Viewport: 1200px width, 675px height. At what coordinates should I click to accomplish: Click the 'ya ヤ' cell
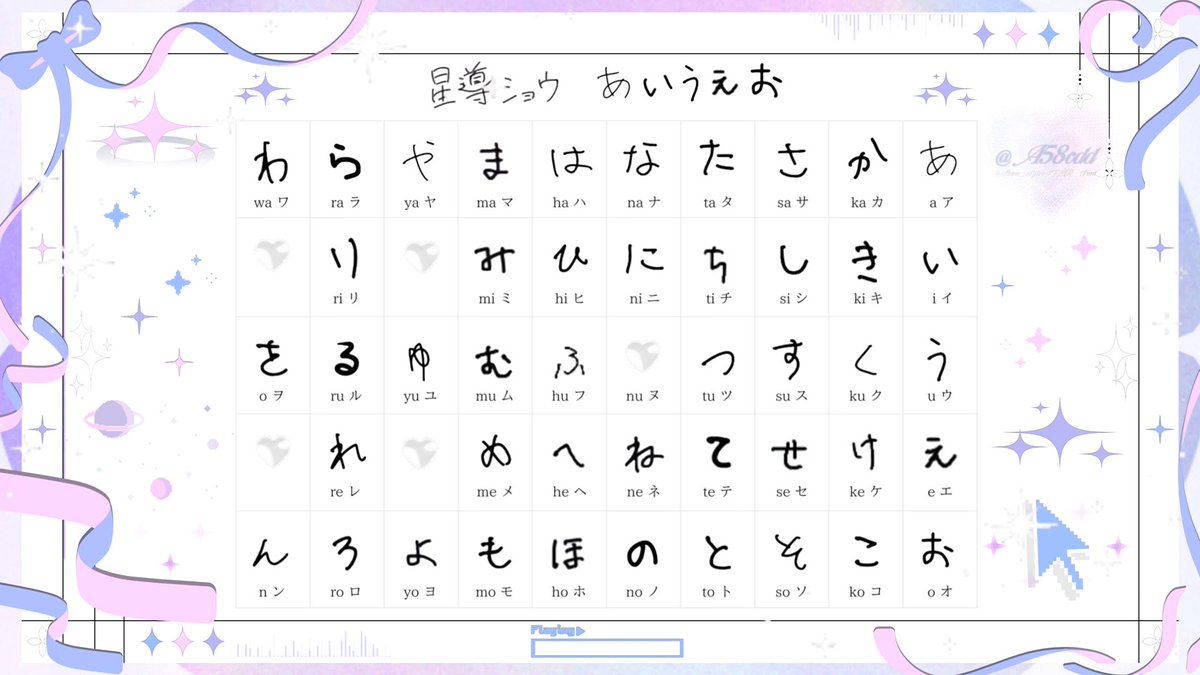pyautogui.click(x=421, y=169)
